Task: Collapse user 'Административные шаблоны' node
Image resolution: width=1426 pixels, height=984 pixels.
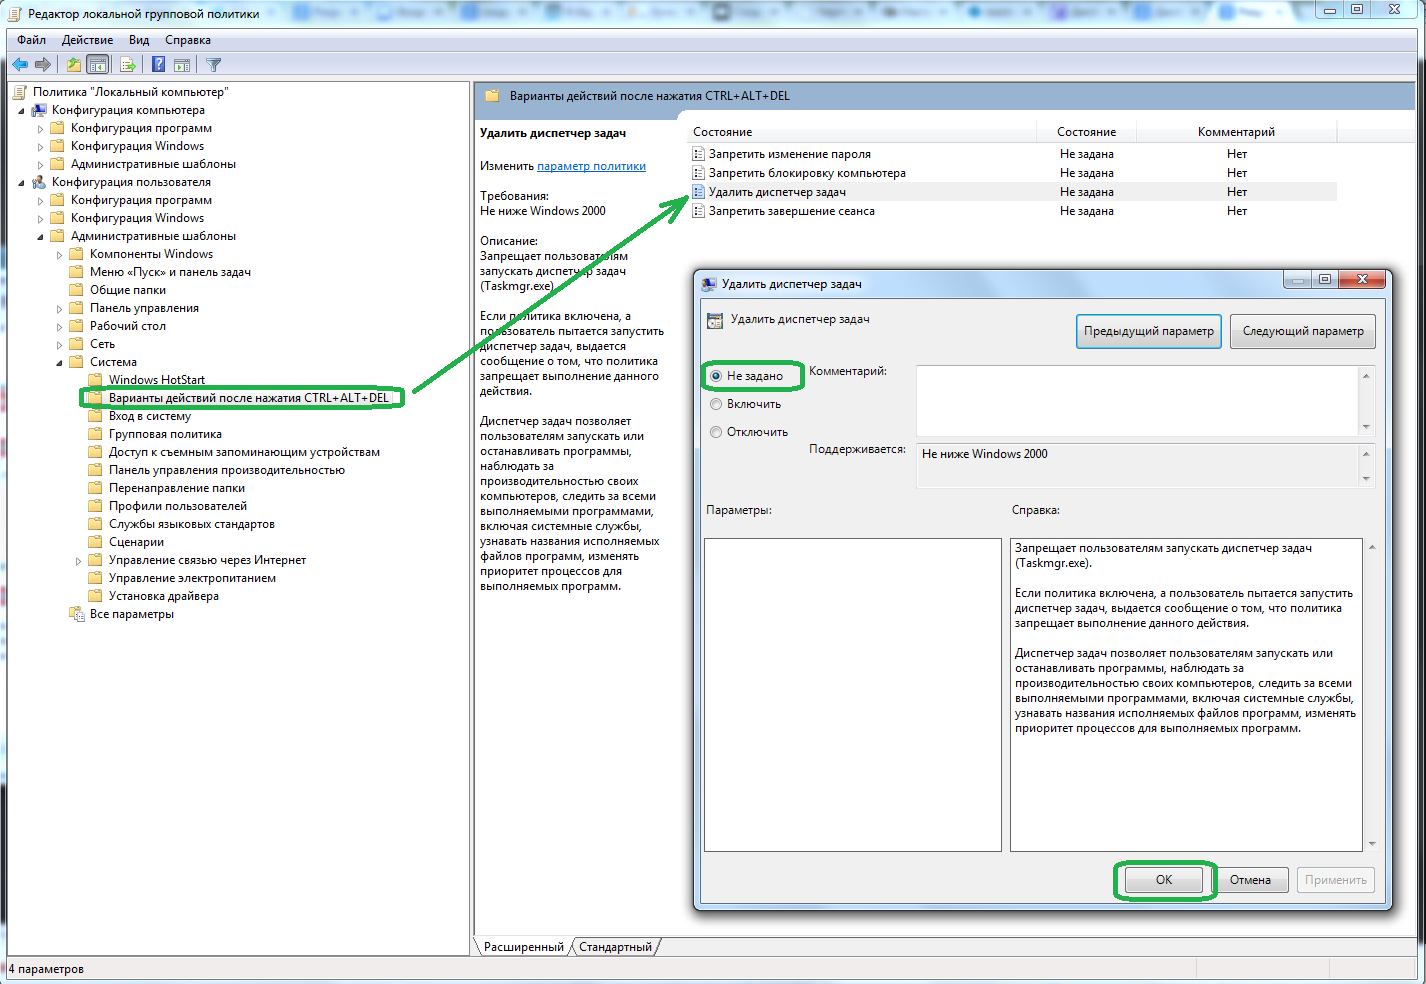Action: 40,237
